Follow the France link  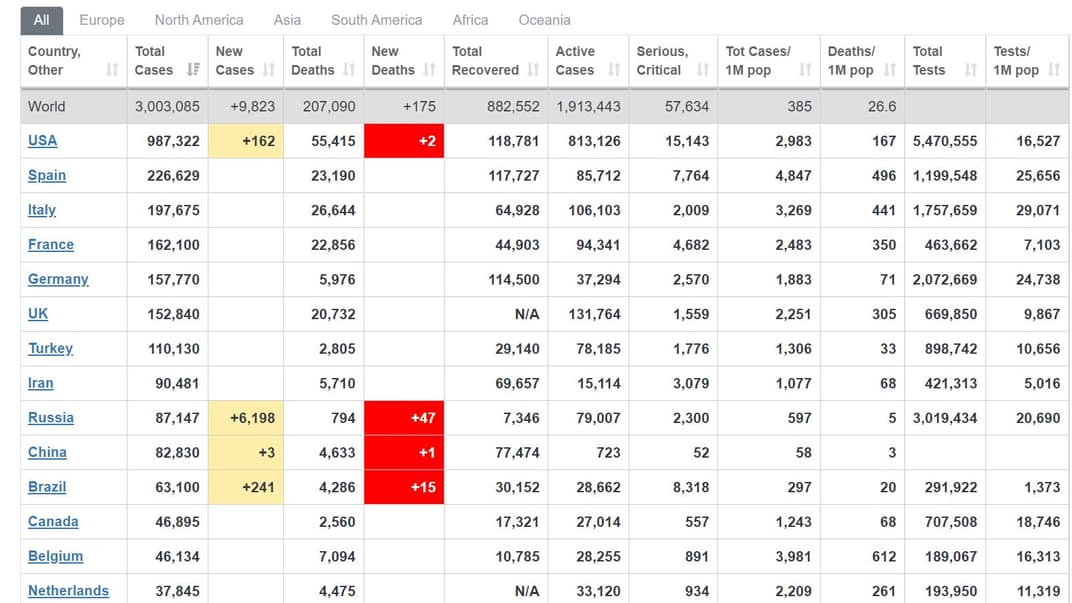point(51,245)
